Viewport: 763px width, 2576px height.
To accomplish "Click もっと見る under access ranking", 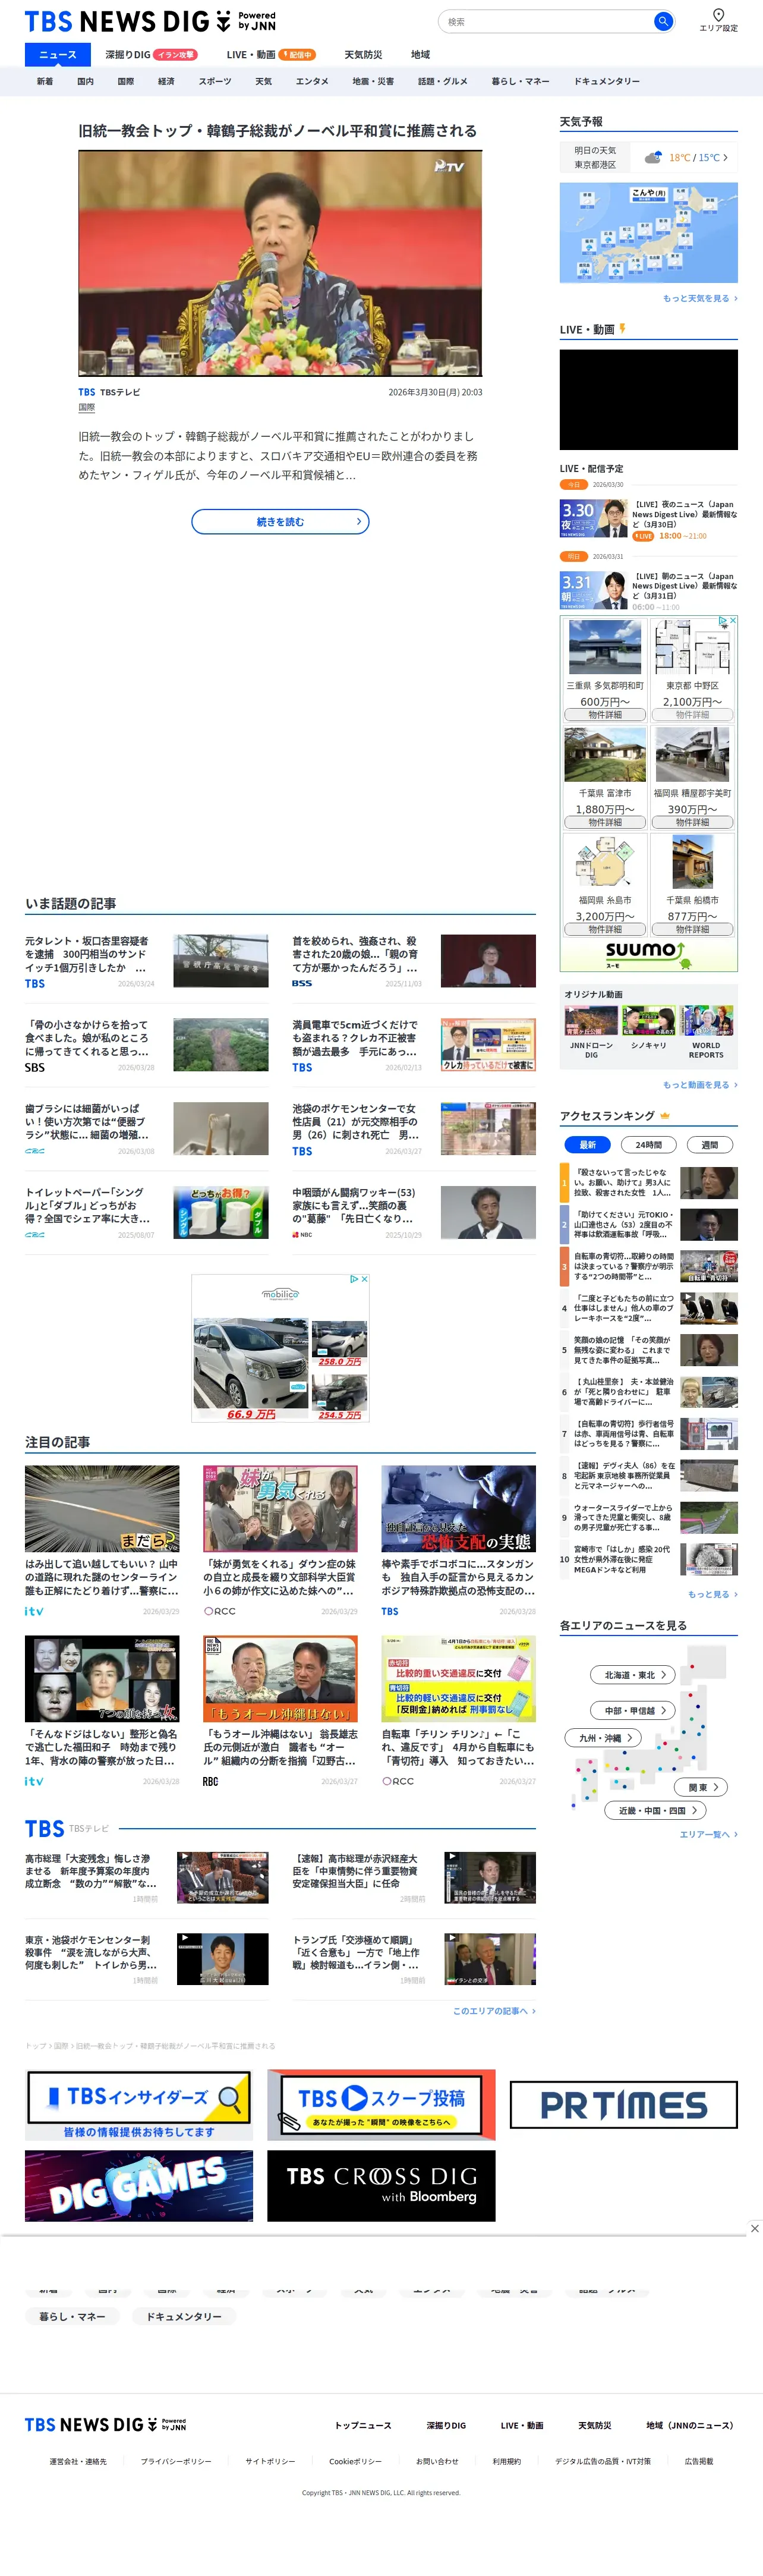I will coord(712,1594).
